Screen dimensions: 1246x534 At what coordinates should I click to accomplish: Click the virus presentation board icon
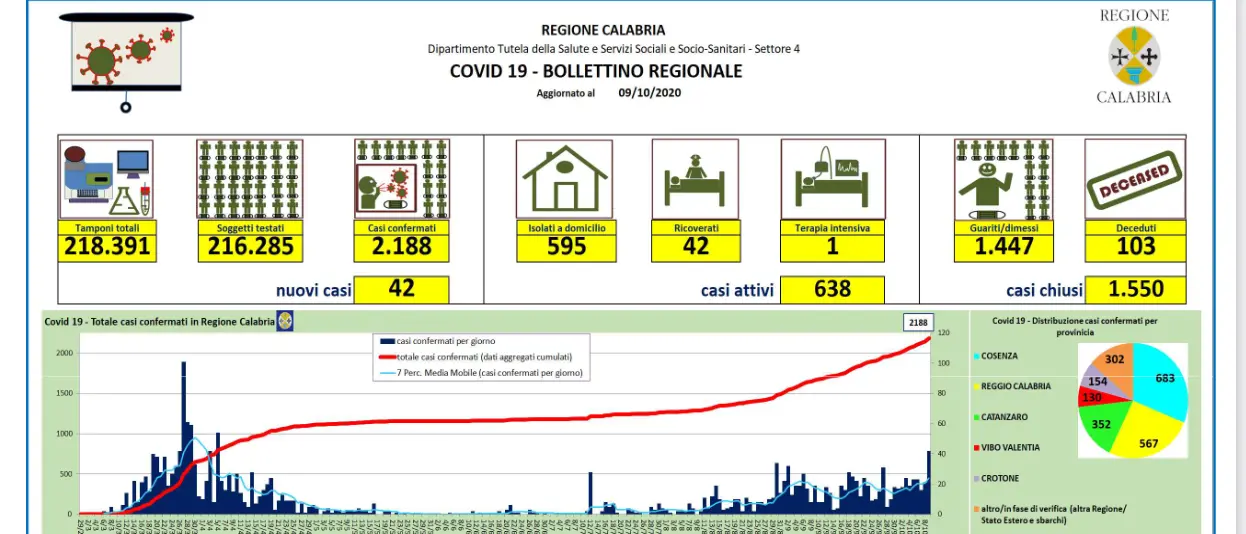126,60
